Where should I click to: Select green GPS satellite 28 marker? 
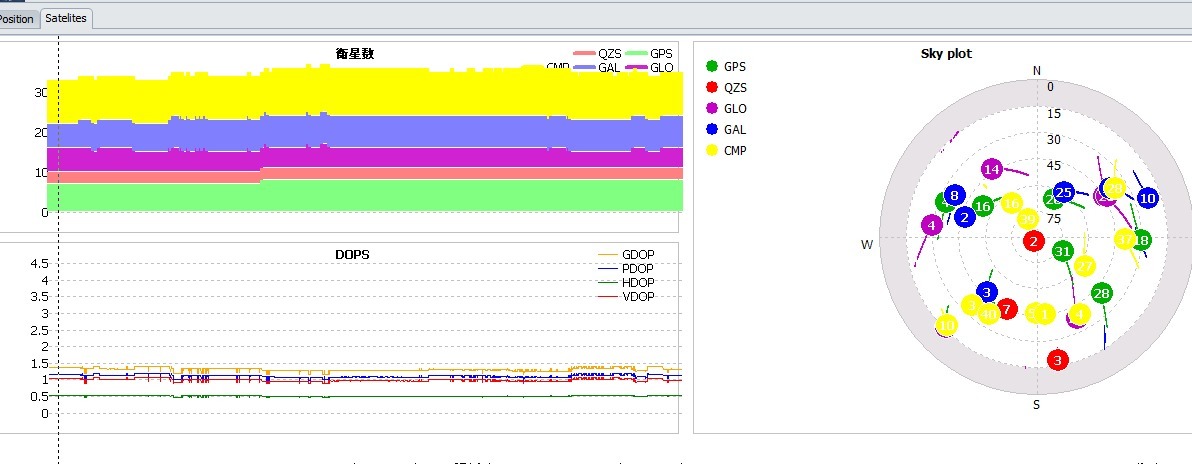(1102, 293)
